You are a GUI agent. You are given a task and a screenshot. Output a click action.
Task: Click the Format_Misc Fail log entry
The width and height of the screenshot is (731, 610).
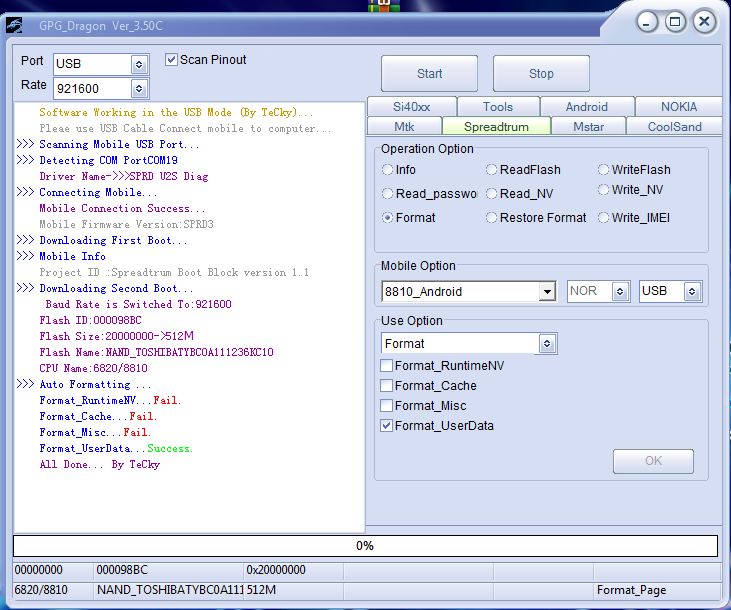click(x=95, y=432)
